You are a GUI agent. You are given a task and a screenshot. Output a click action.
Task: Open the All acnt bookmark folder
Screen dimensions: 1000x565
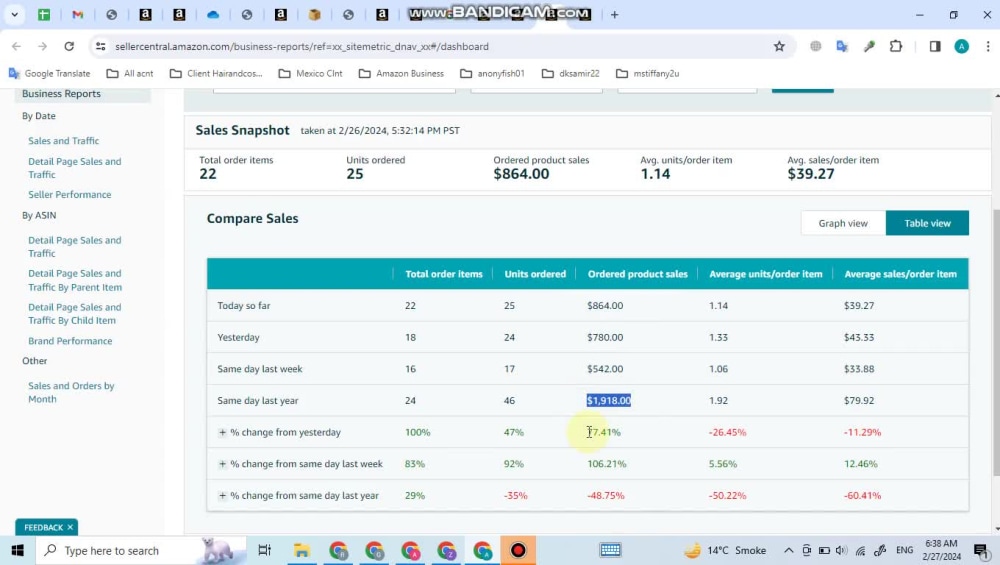[x=129, y=73]
